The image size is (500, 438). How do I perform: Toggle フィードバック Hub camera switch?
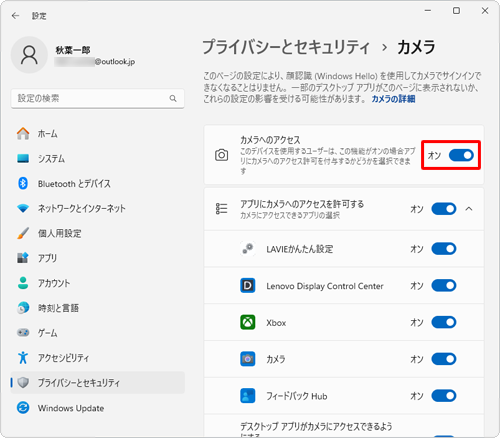click(x=444, y=396)
